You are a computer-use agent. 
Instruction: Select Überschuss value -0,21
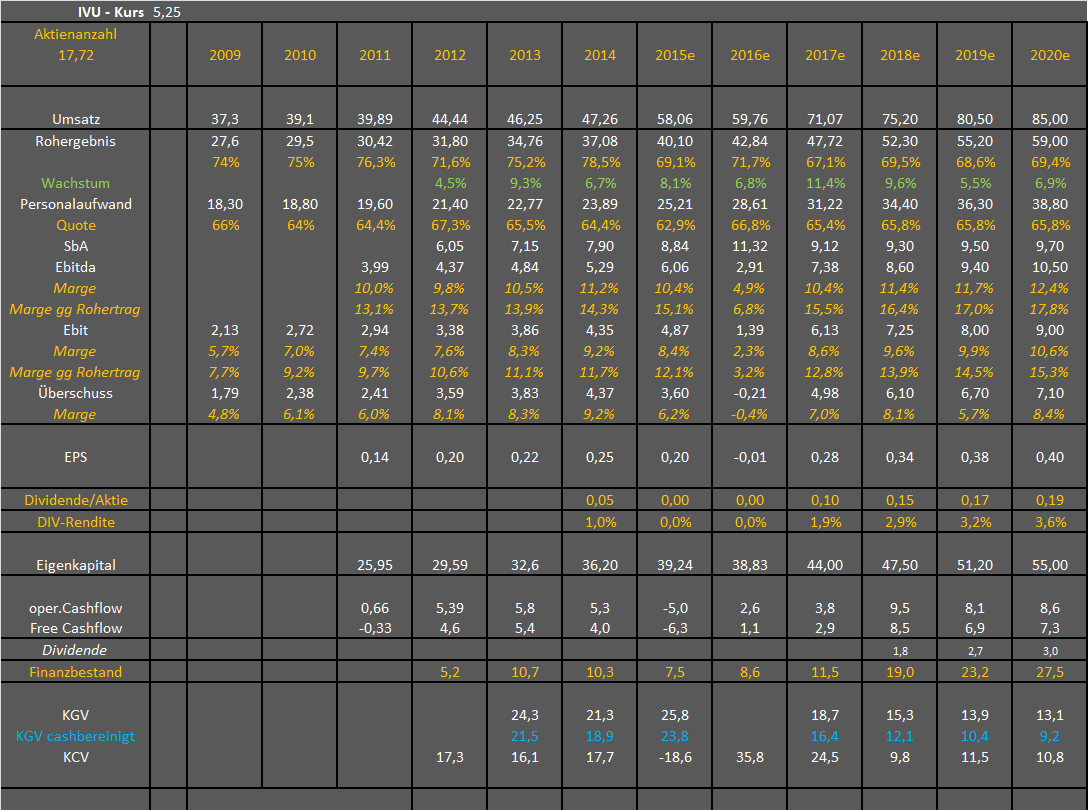pyautogui.click(x=749, y=393)
